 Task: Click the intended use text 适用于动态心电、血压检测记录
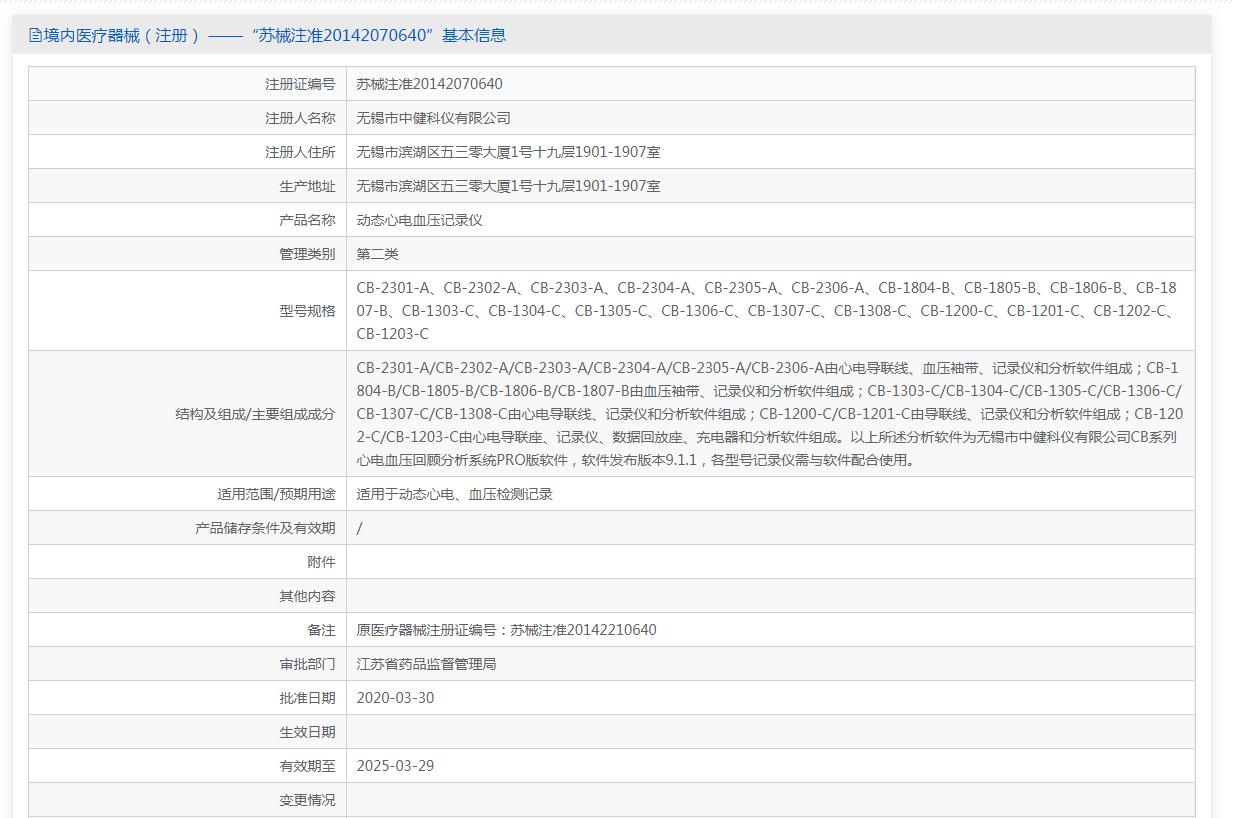454,494
